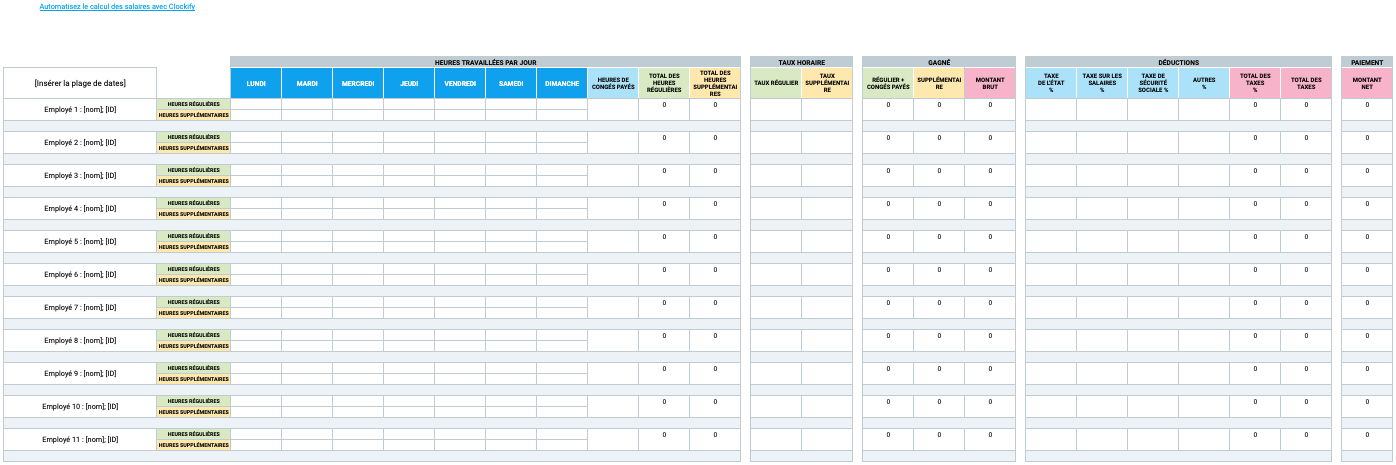Select the 'AUTRES %' column header
Screen dimensions: 1396x465
tap(1204, 83)
